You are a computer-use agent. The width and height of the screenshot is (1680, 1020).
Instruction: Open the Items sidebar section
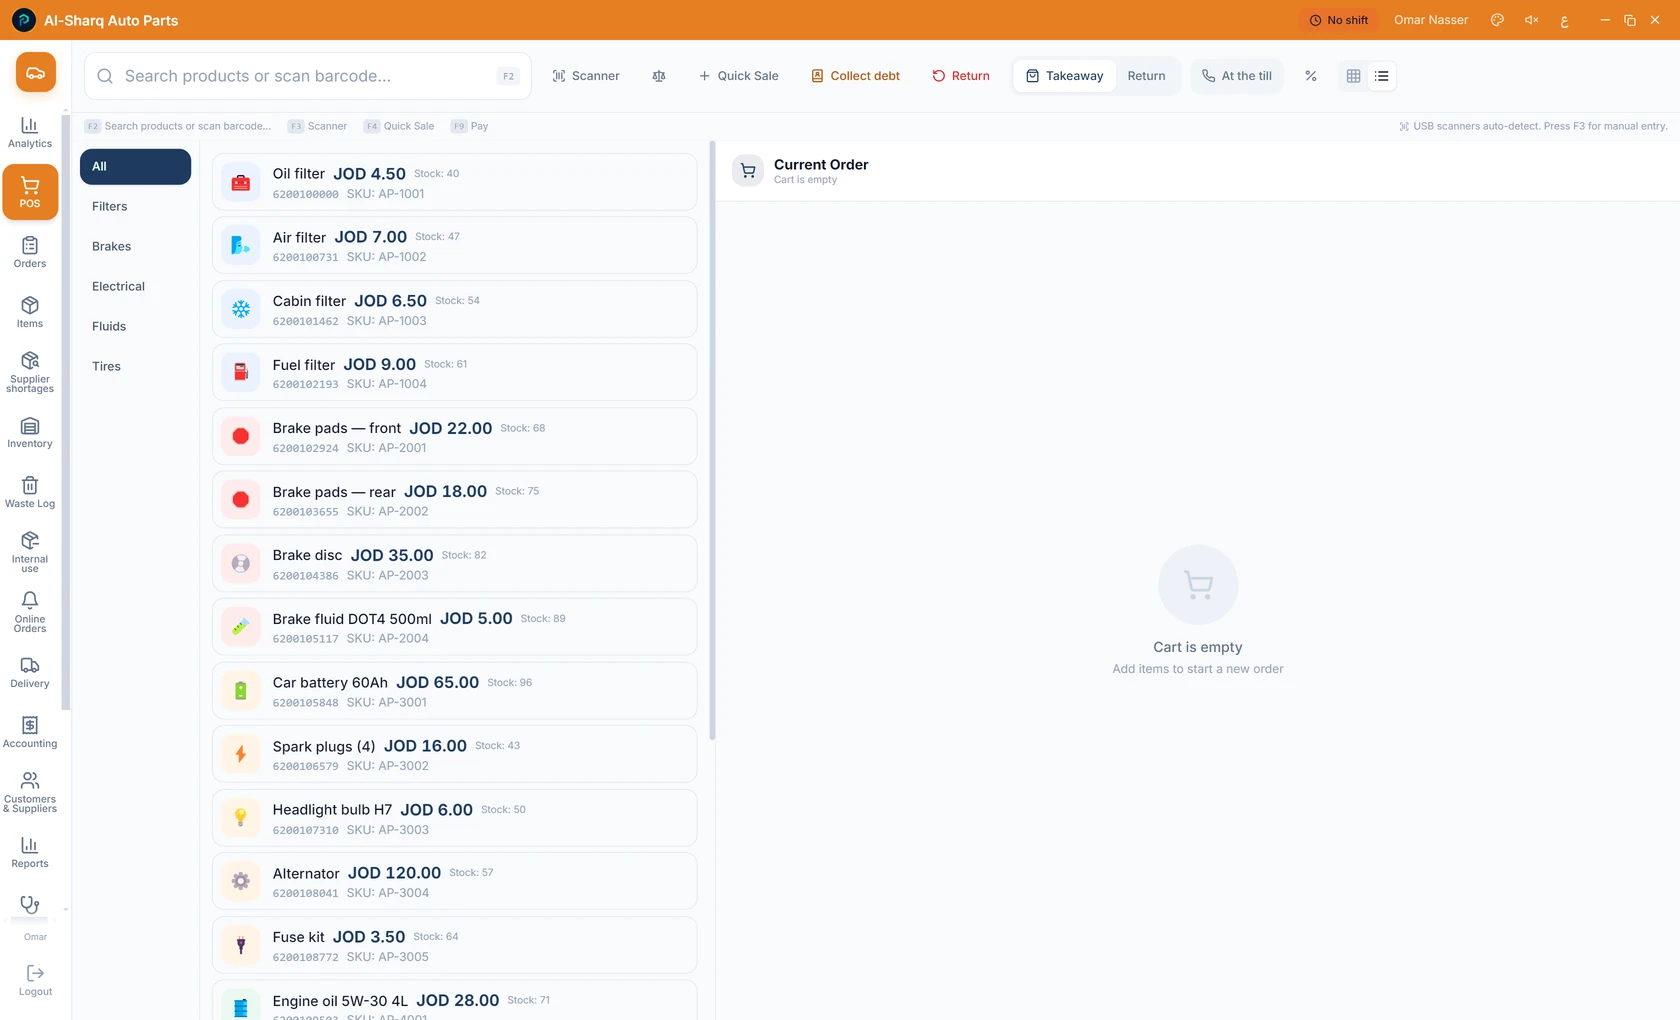point(30,312)
